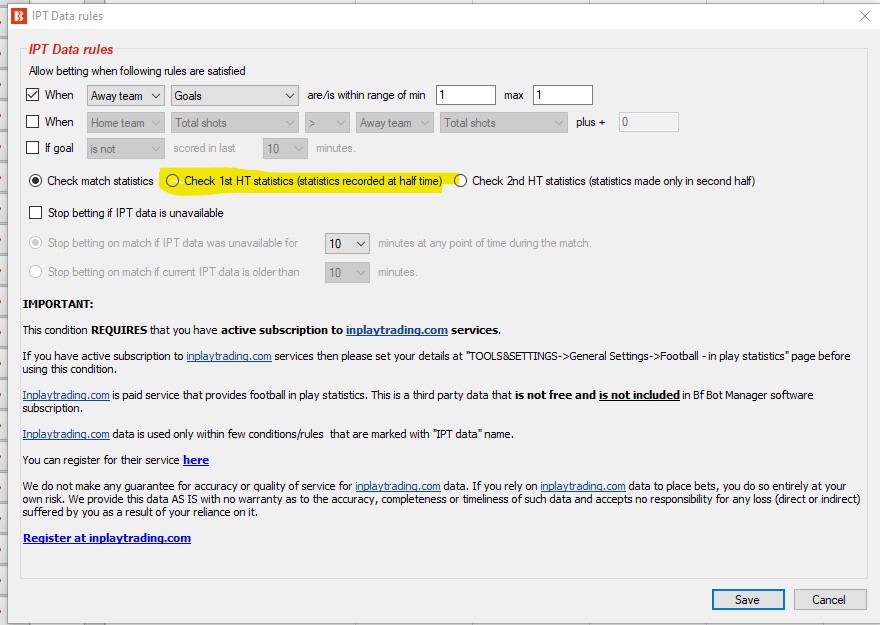880x625 pixels.
Task: Open 'Register at inplaytrading.com' link
Action: pyautogui.click(x=107, y=538)
